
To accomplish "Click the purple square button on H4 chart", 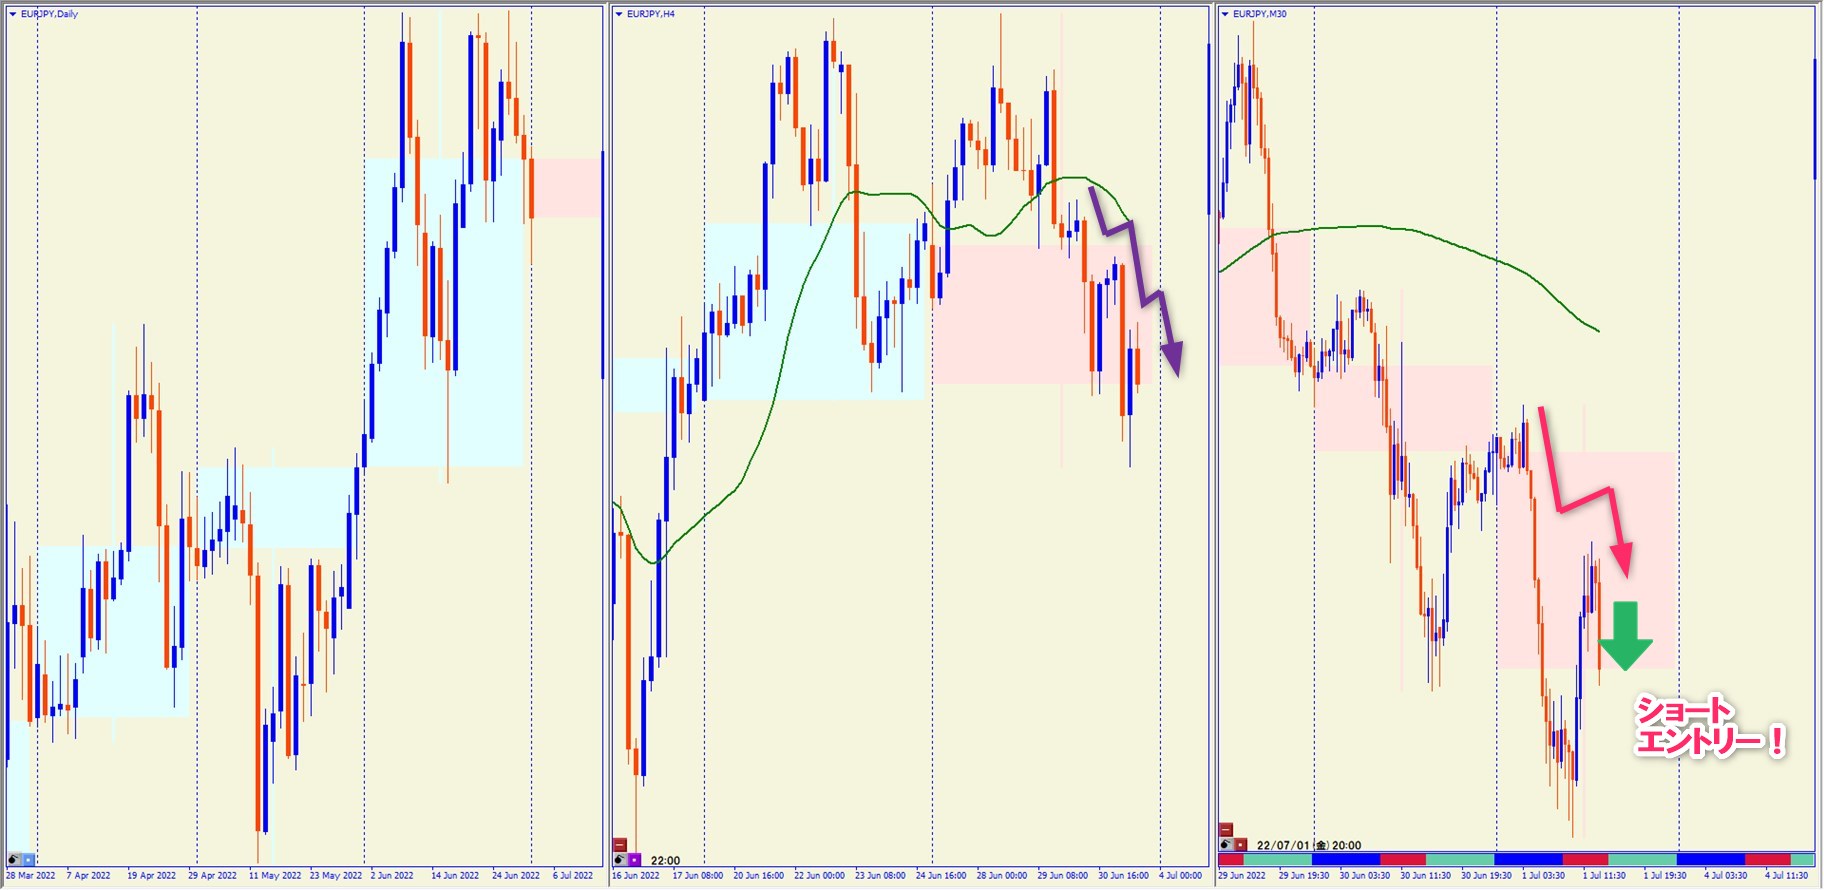I will pyautogui.click(x=634, y=860).
